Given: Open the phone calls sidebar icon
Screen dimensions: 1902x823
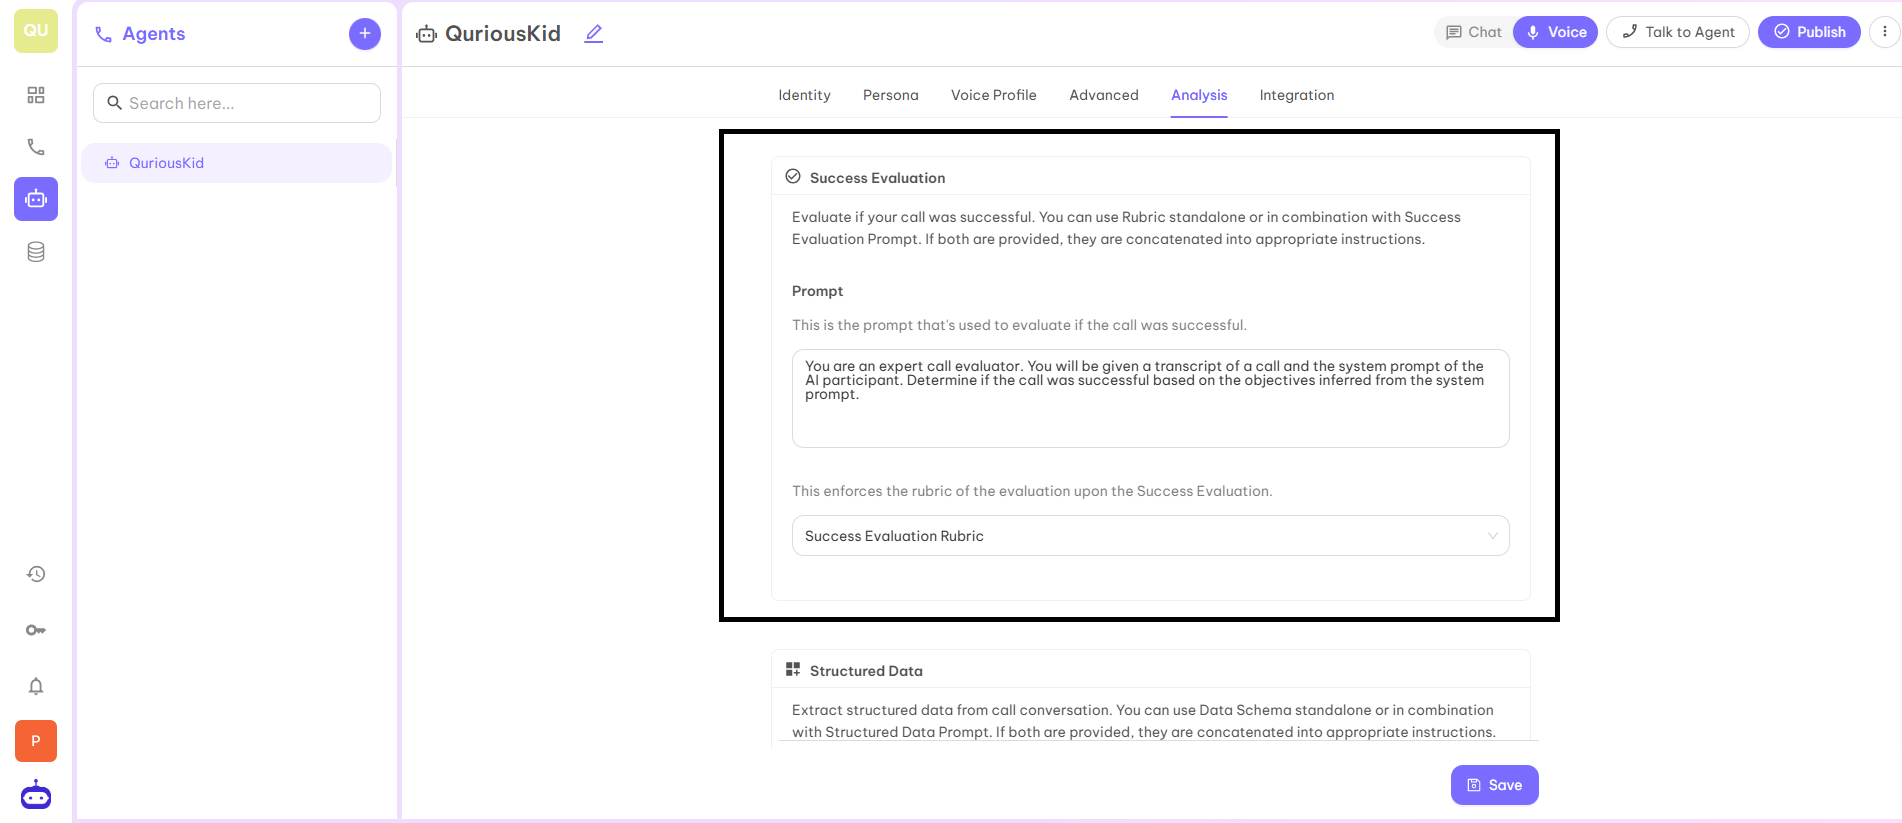Looking at the screenshot, I should [36, 147].
